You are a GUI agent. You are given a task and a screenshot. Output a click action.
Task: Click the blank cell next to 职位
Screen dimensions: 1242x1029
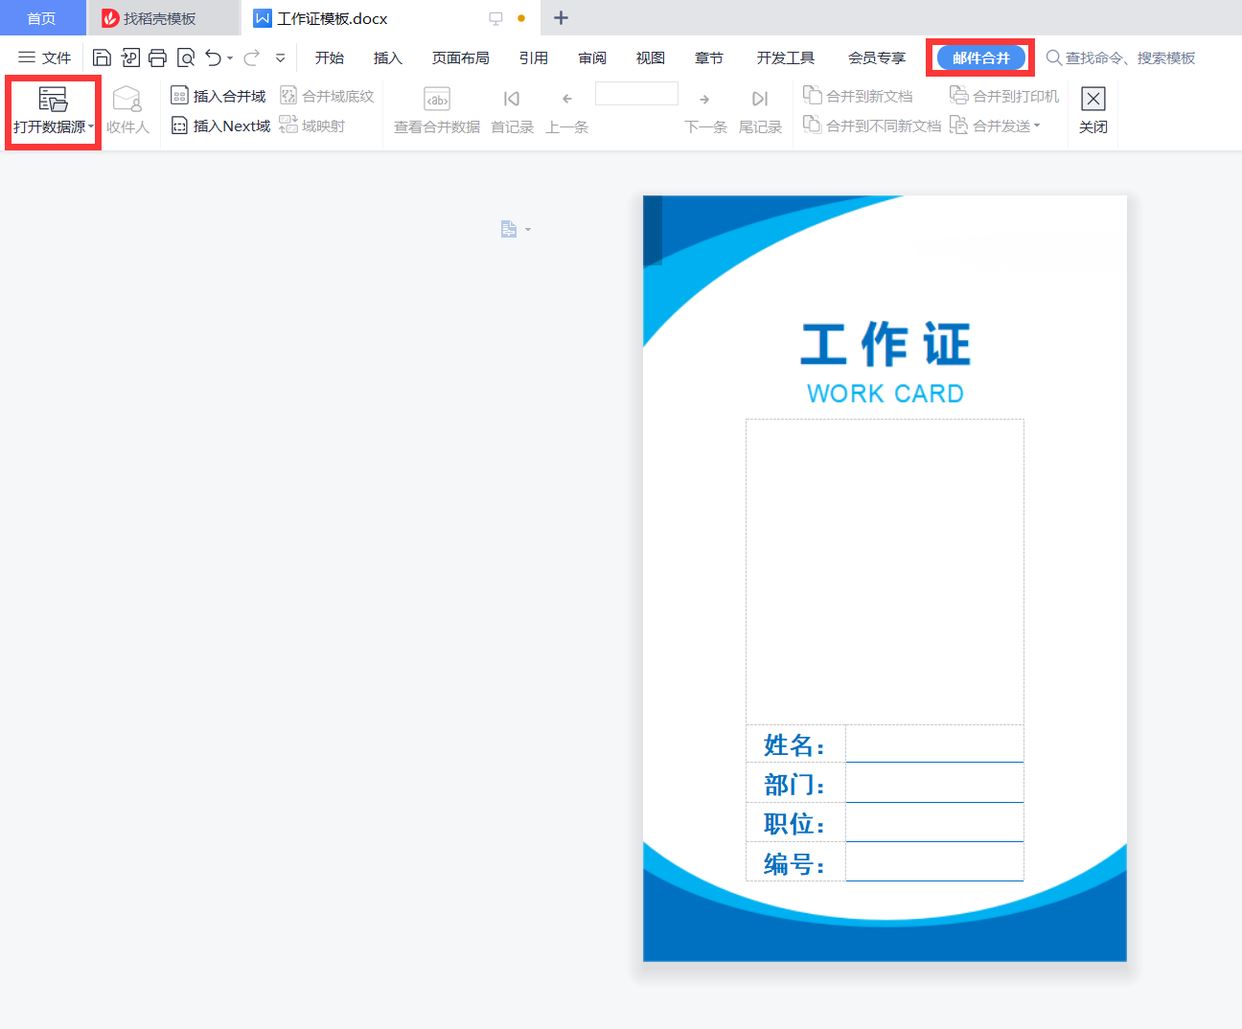934,822
